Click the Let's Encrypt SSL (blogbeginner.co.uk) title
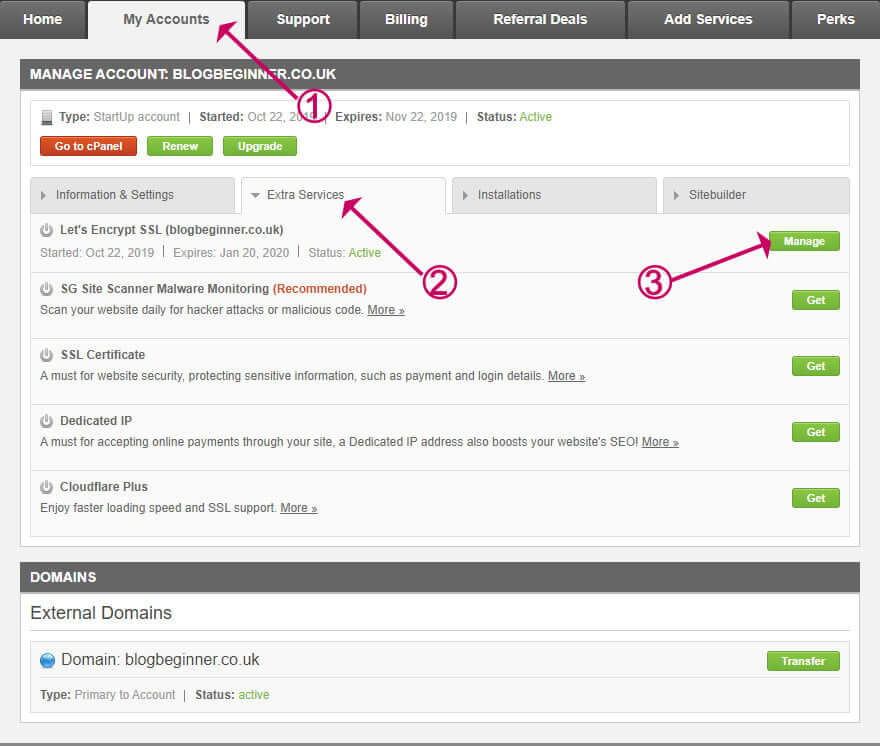 coord(172,230)
